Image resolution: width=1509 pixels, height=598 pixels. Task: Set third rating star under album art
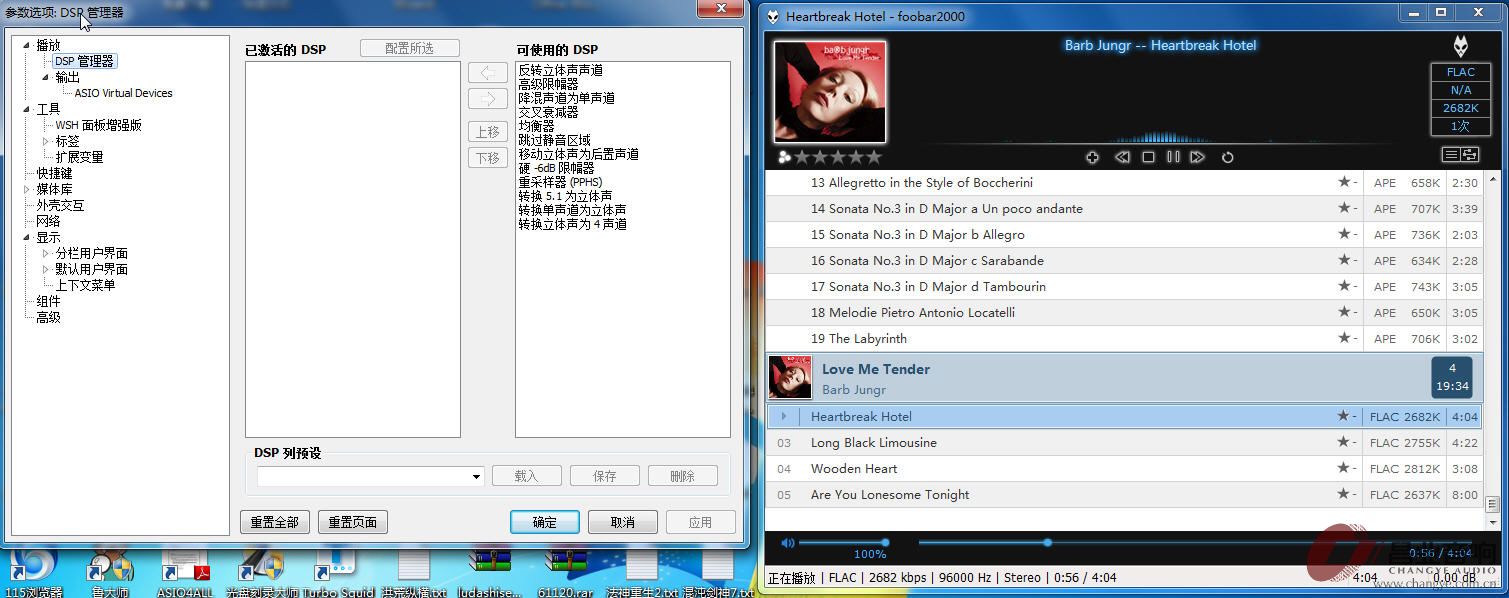pos(838,157)
